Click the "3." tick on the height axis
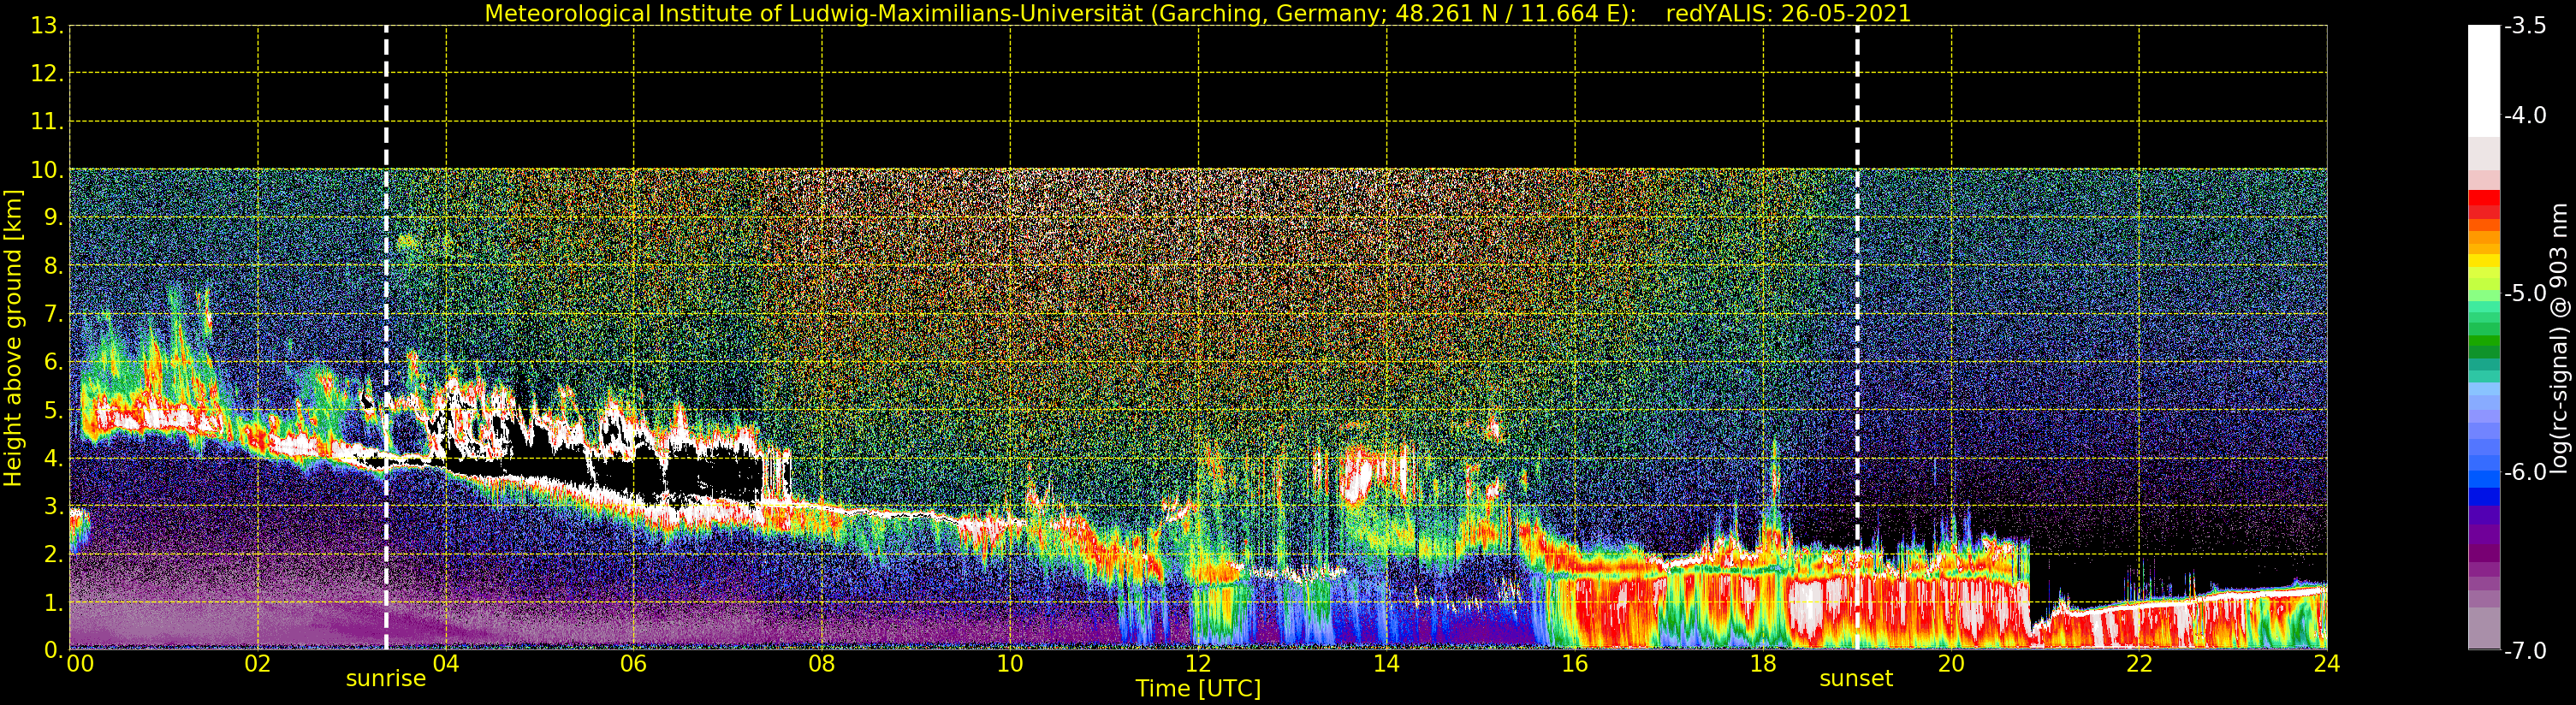 coord(54,506)
